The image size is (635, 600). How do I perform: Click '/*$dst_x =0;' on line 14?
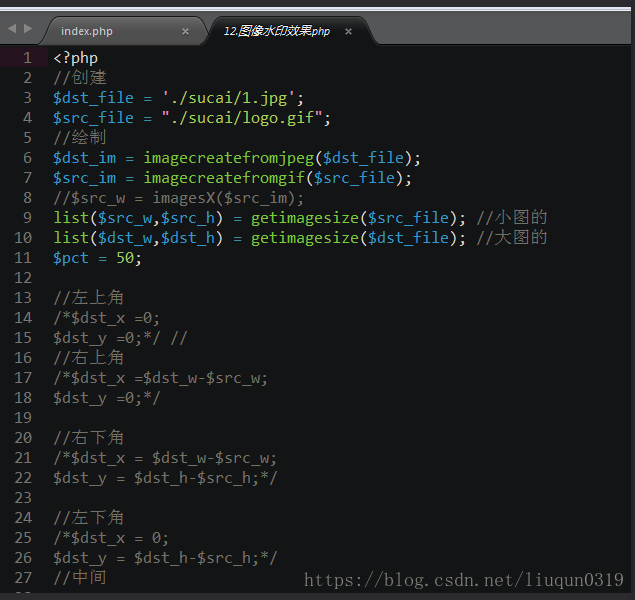pyautogui.click(x=107, y=318)
